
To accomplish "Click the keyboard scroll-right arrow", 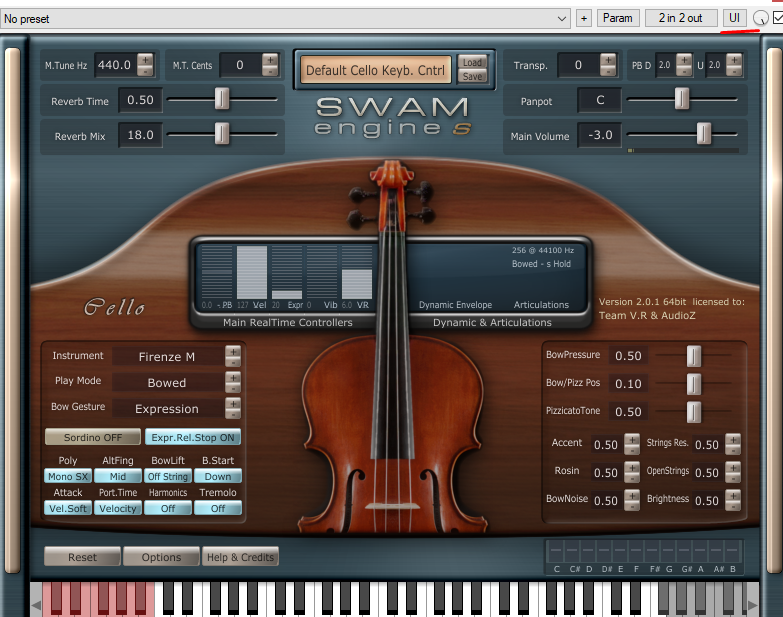I will click(753, 605).
